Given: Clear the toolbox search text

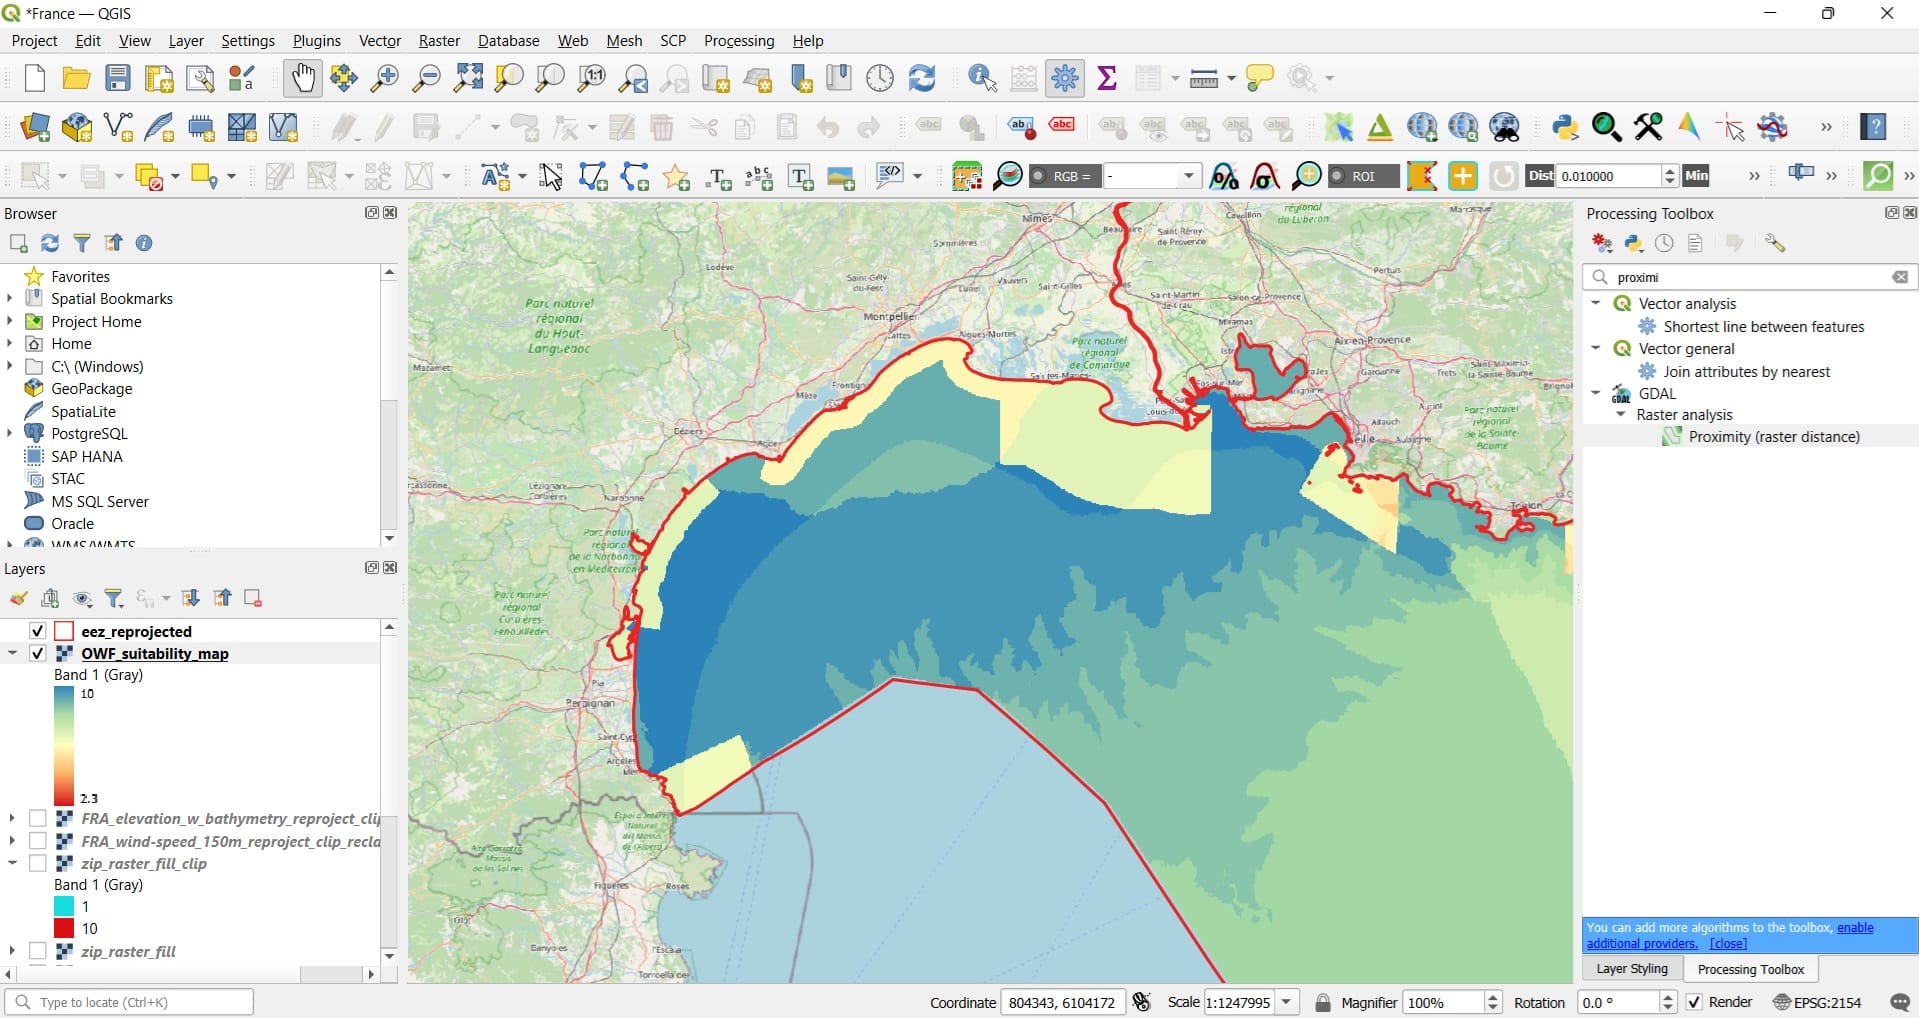Looking at the screenshot, I should pos(1900,277).
